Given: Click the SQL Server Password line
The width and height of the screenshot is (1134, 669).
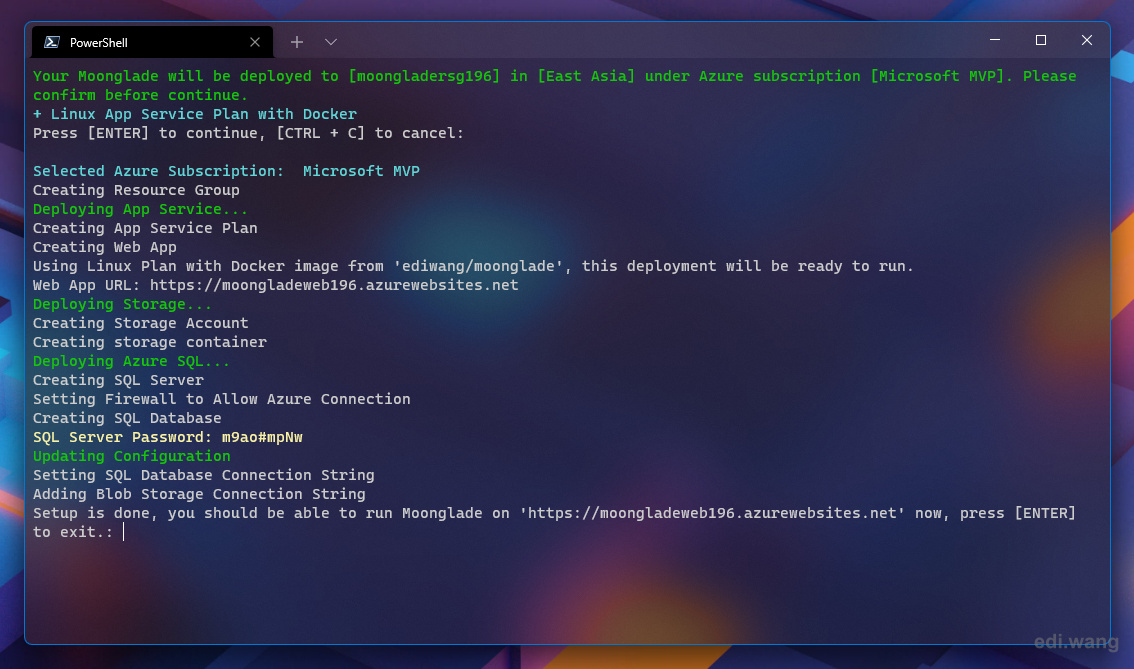Looking at the screenshot, I should click(x=168, y=437).
